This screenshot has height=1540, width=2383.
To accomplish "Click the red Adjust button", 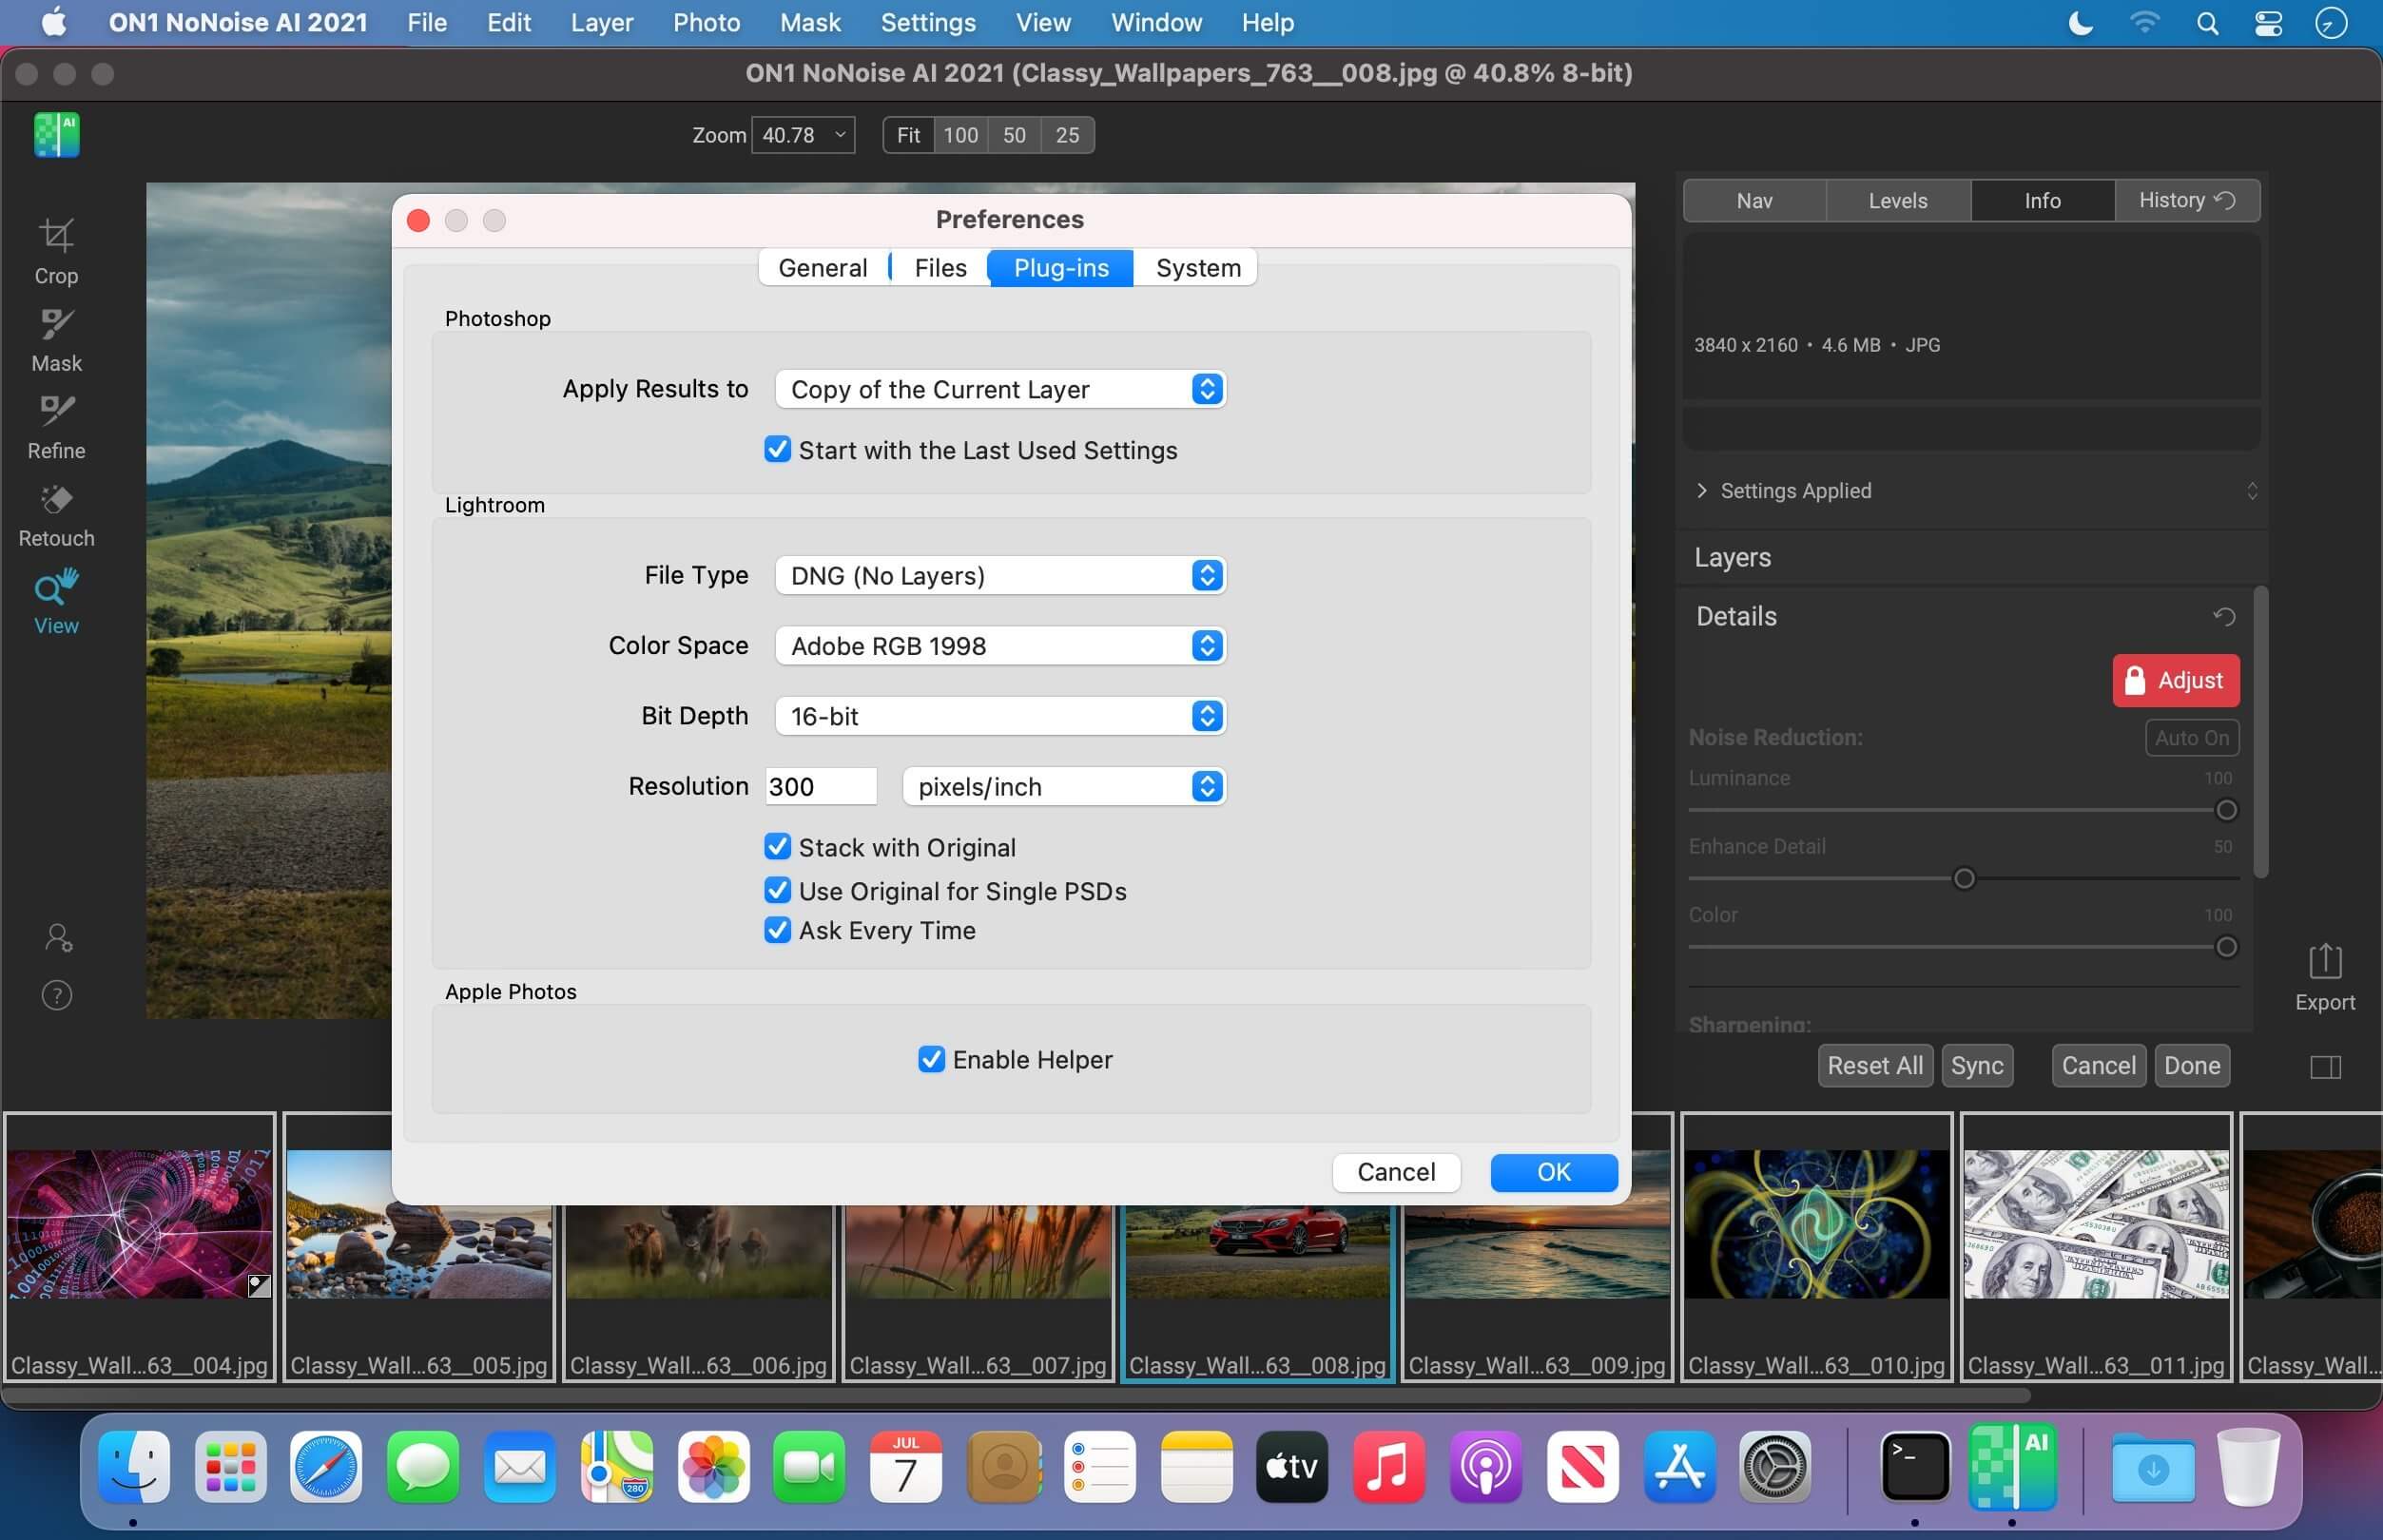I will (2175, 681).
